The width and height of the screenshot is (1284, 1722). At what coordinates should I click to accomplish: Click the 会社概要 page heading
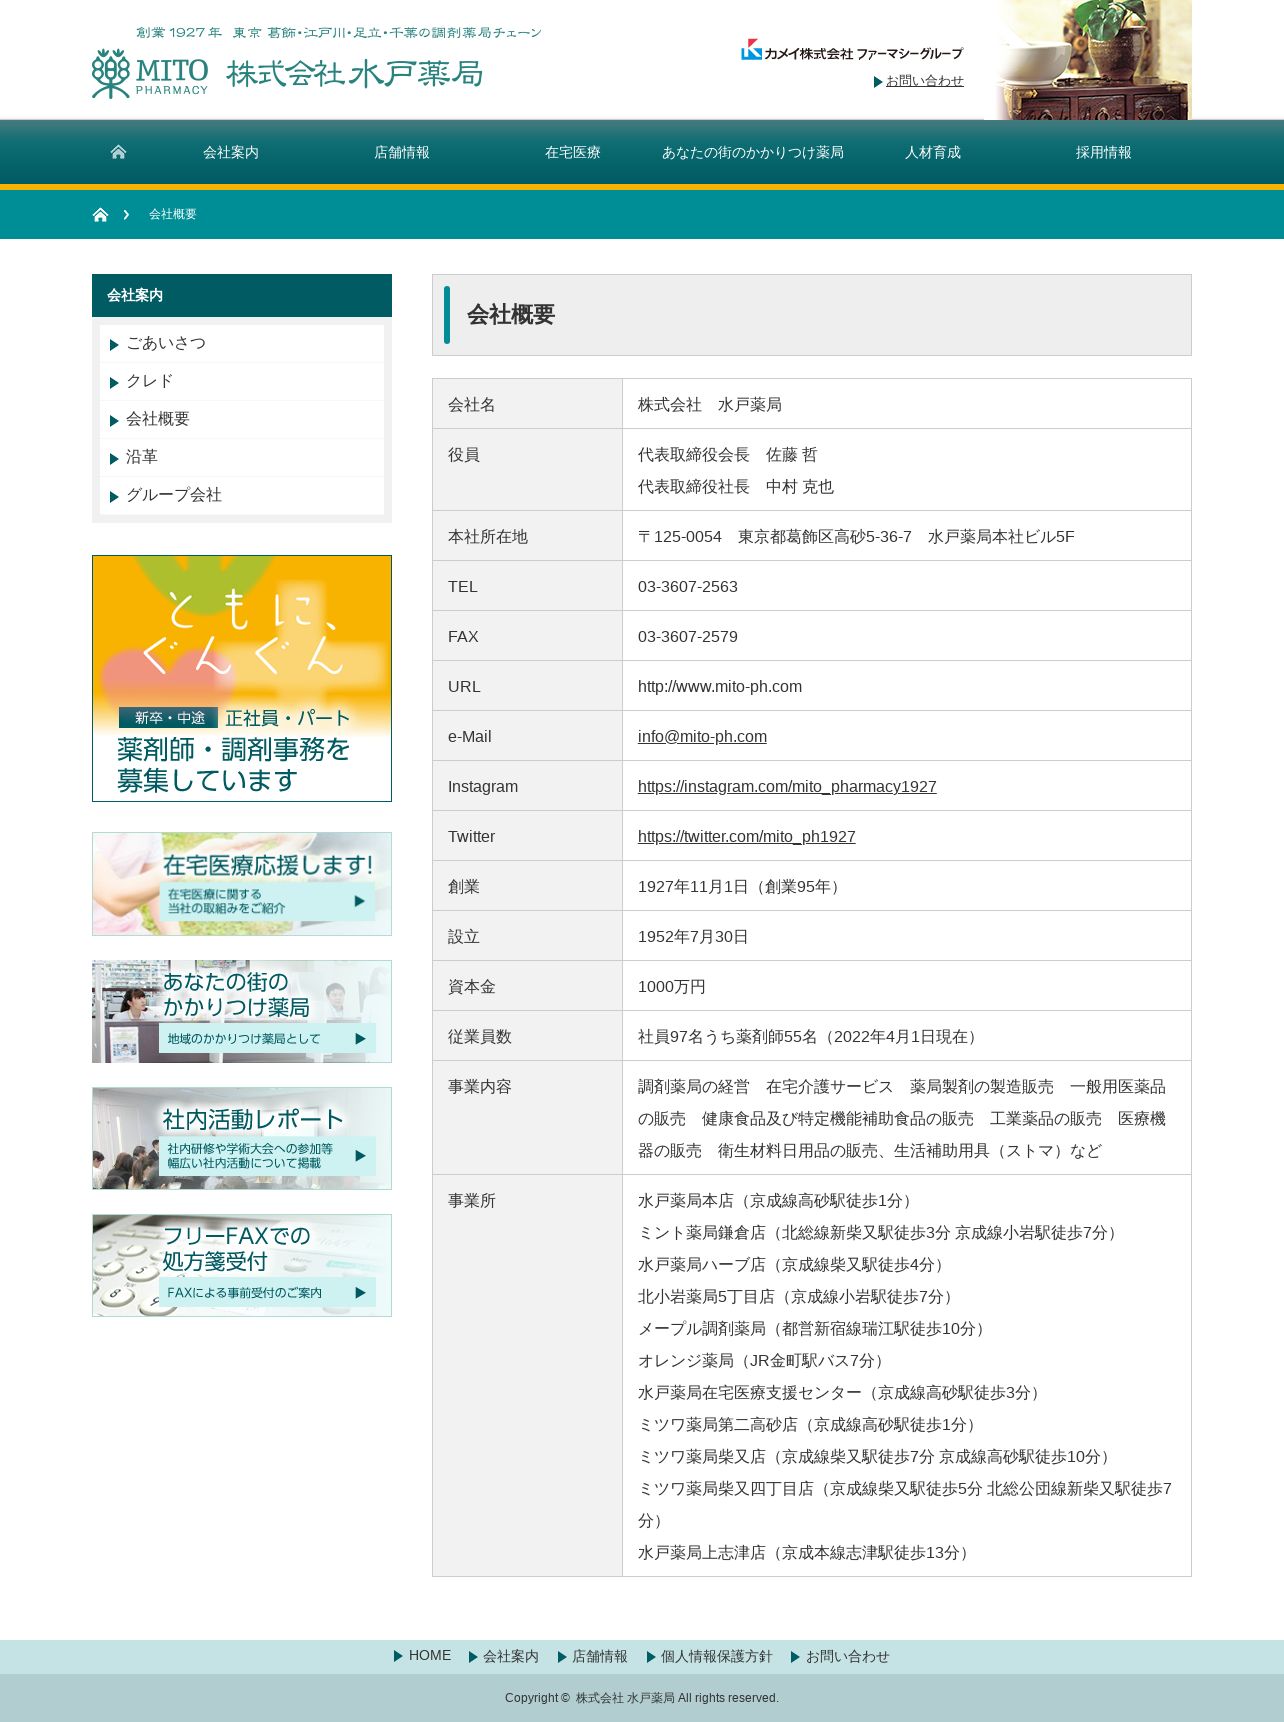coord(511,314)
